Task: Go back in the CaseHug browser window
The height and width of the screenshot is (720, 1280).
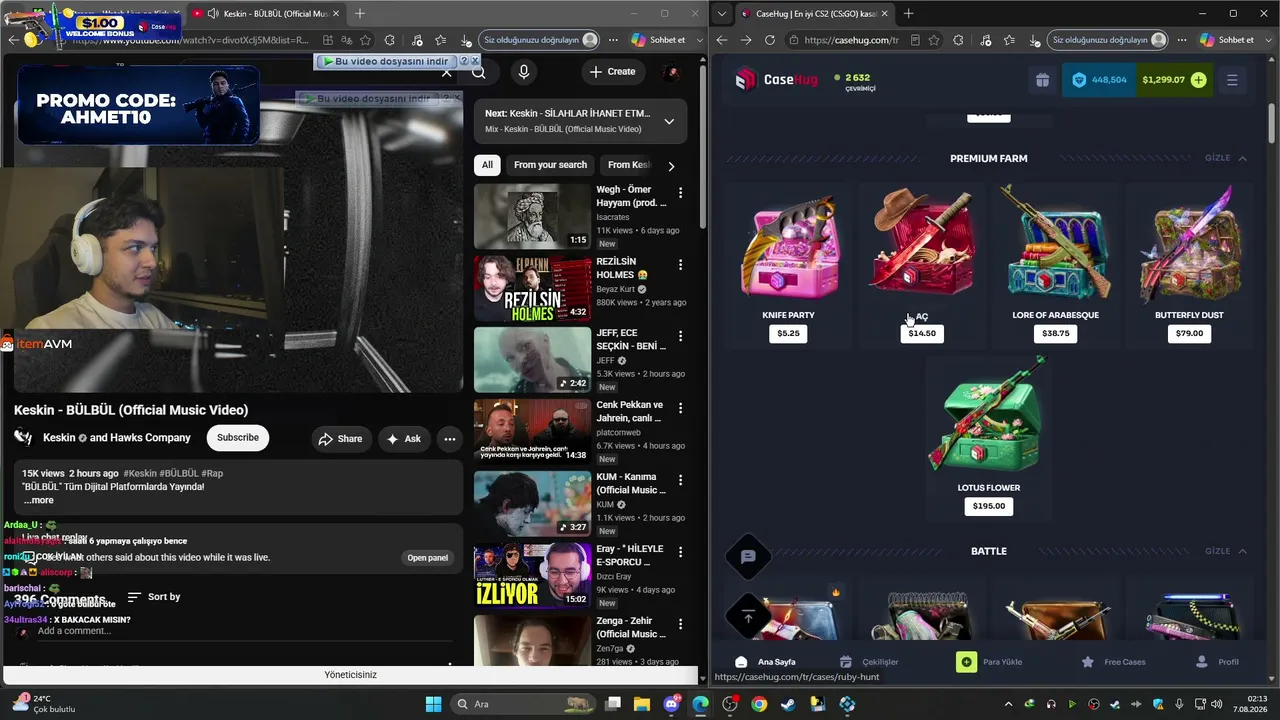Action: 722,40
